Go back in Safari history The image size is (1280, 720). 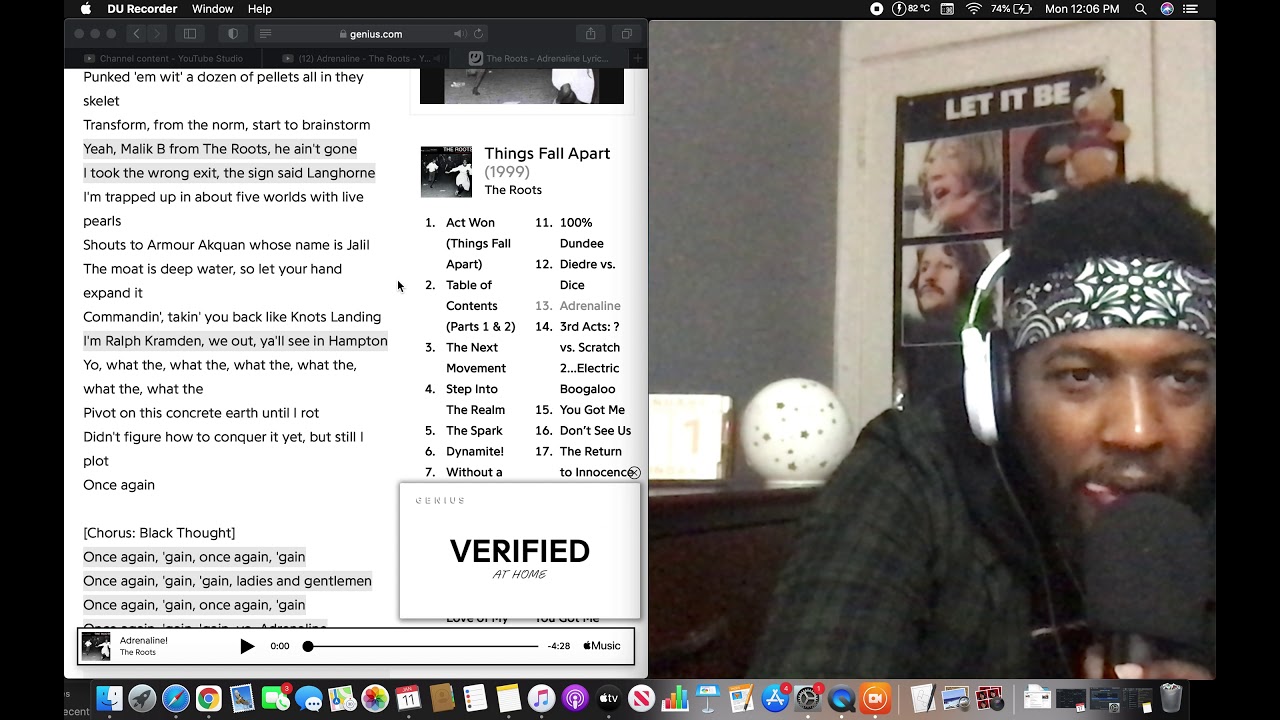(x=137, y=34)
